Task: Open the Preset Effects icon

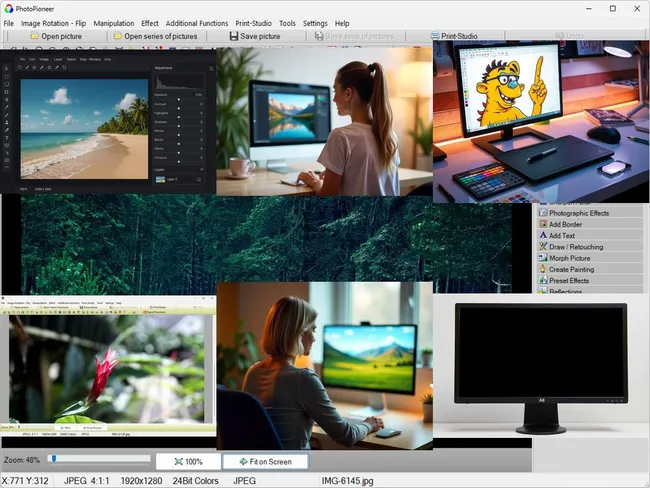Action: [x=542, y=281]
